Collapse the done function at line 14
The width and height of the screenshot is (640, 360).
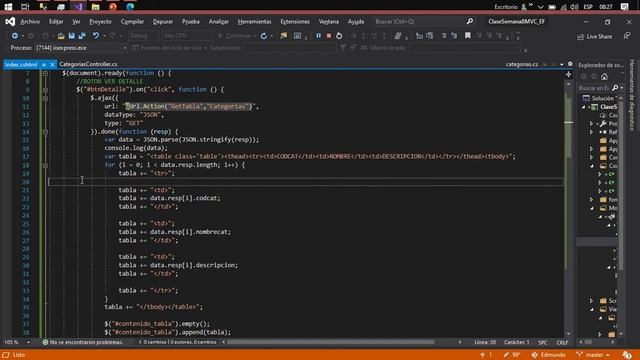[45, 132]
